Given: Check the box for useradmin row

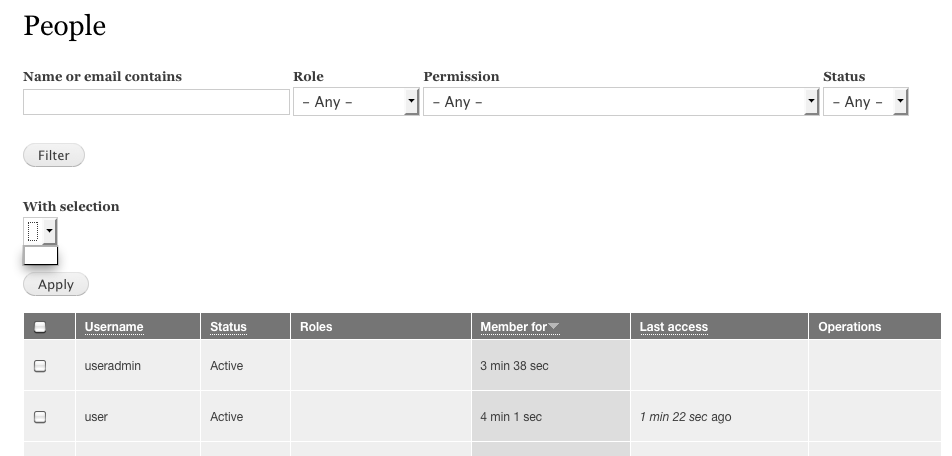Looking at the screenshot, I should click(x=40, y=366).
